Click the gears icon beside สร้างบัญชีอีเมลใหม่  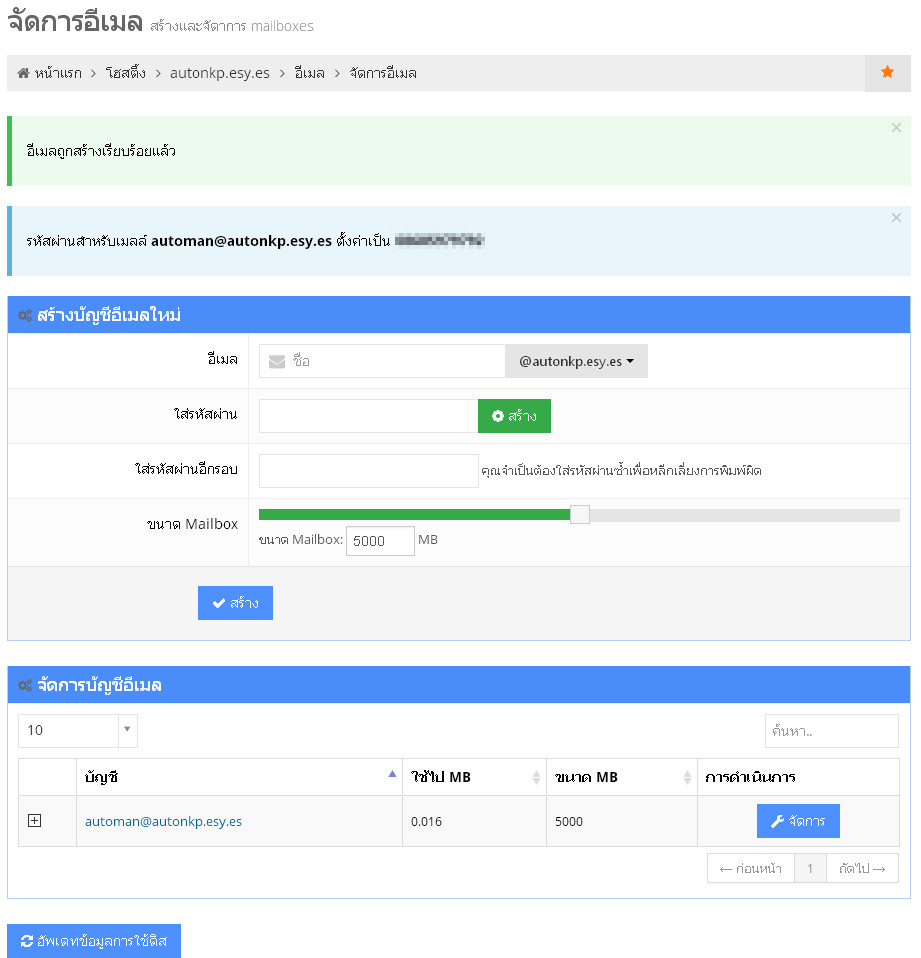[25, 315]
